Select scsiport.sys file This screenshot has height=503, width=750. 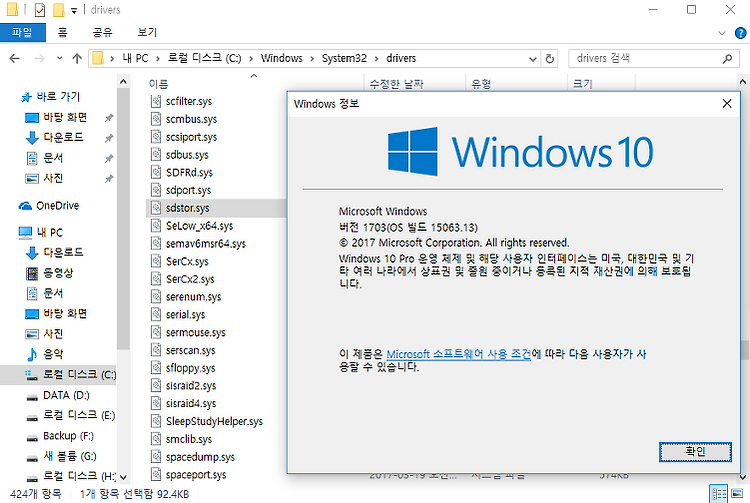tap(191, 137)
